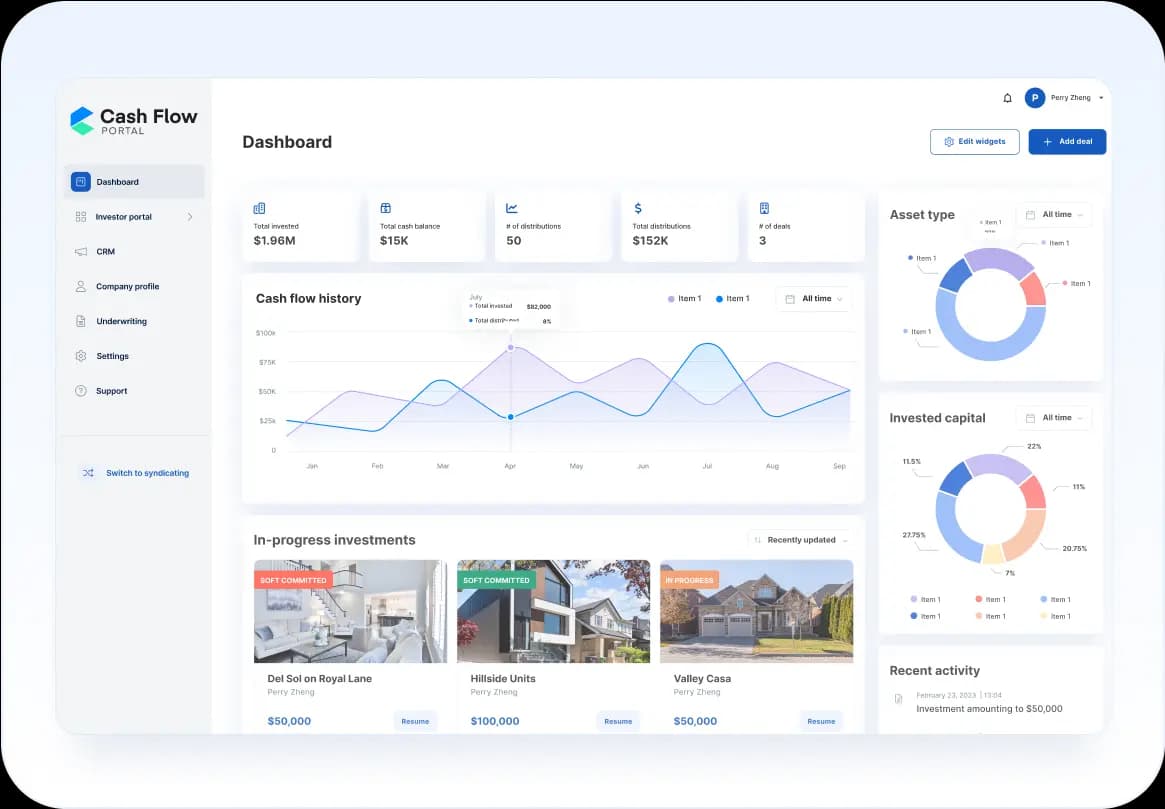
Task: Click the notification bell icon
Action: point(1007,98)
